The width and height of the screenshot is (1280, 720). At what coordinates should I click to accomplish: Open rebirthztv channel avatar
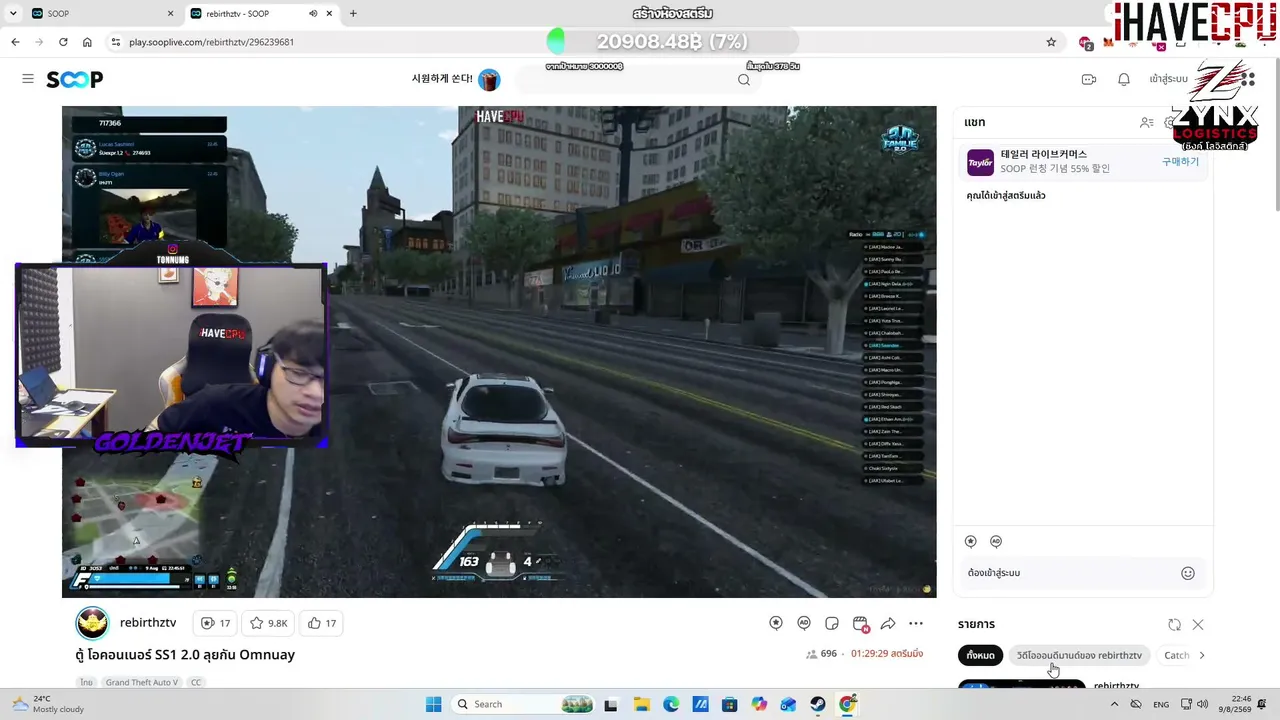[92, 623]
